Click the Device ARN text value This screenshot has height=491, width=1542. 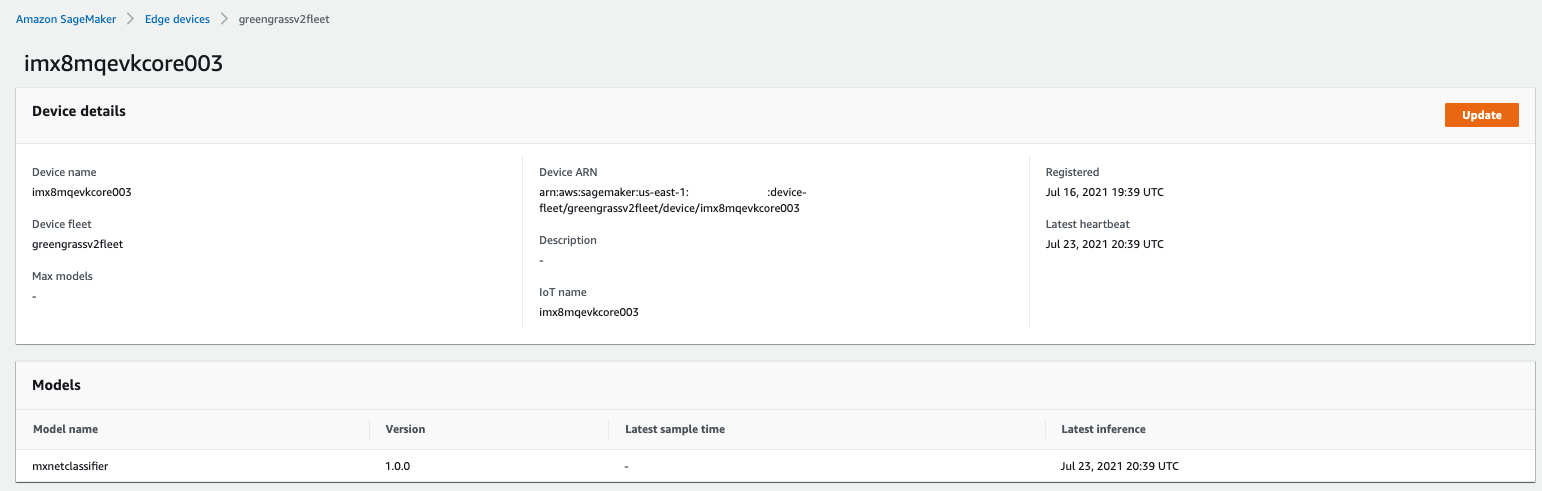(679, 200)
